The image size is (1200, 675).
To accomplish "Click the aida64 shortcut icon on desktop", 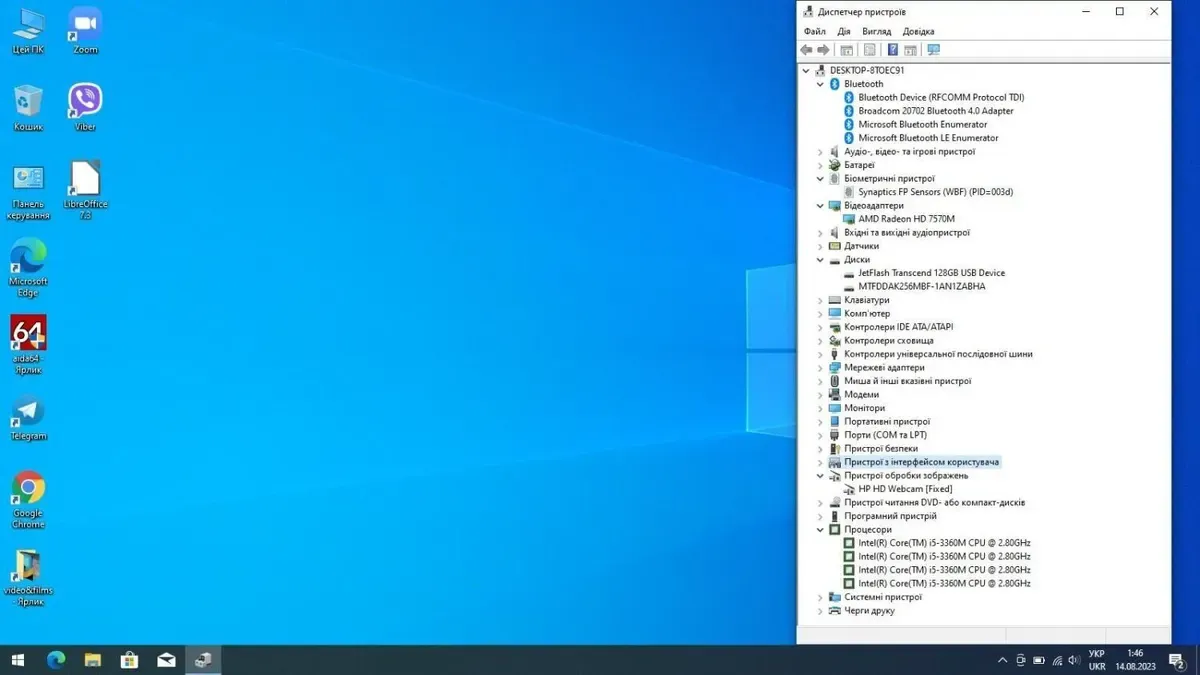I will tap(28, 335).
